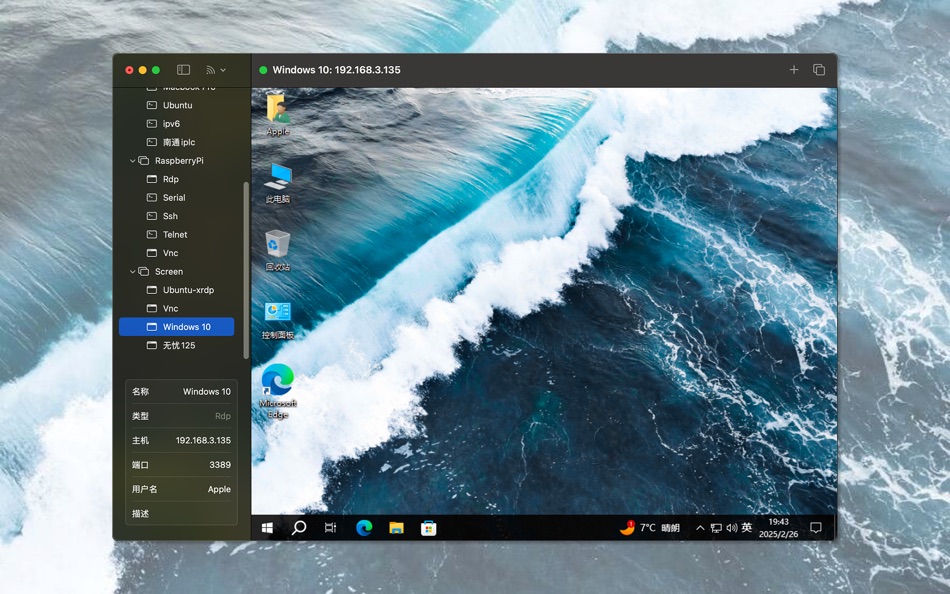Screen dimensions: 950x594
Task: Collapse the RaspberryPi group
Action: point(133,161)
